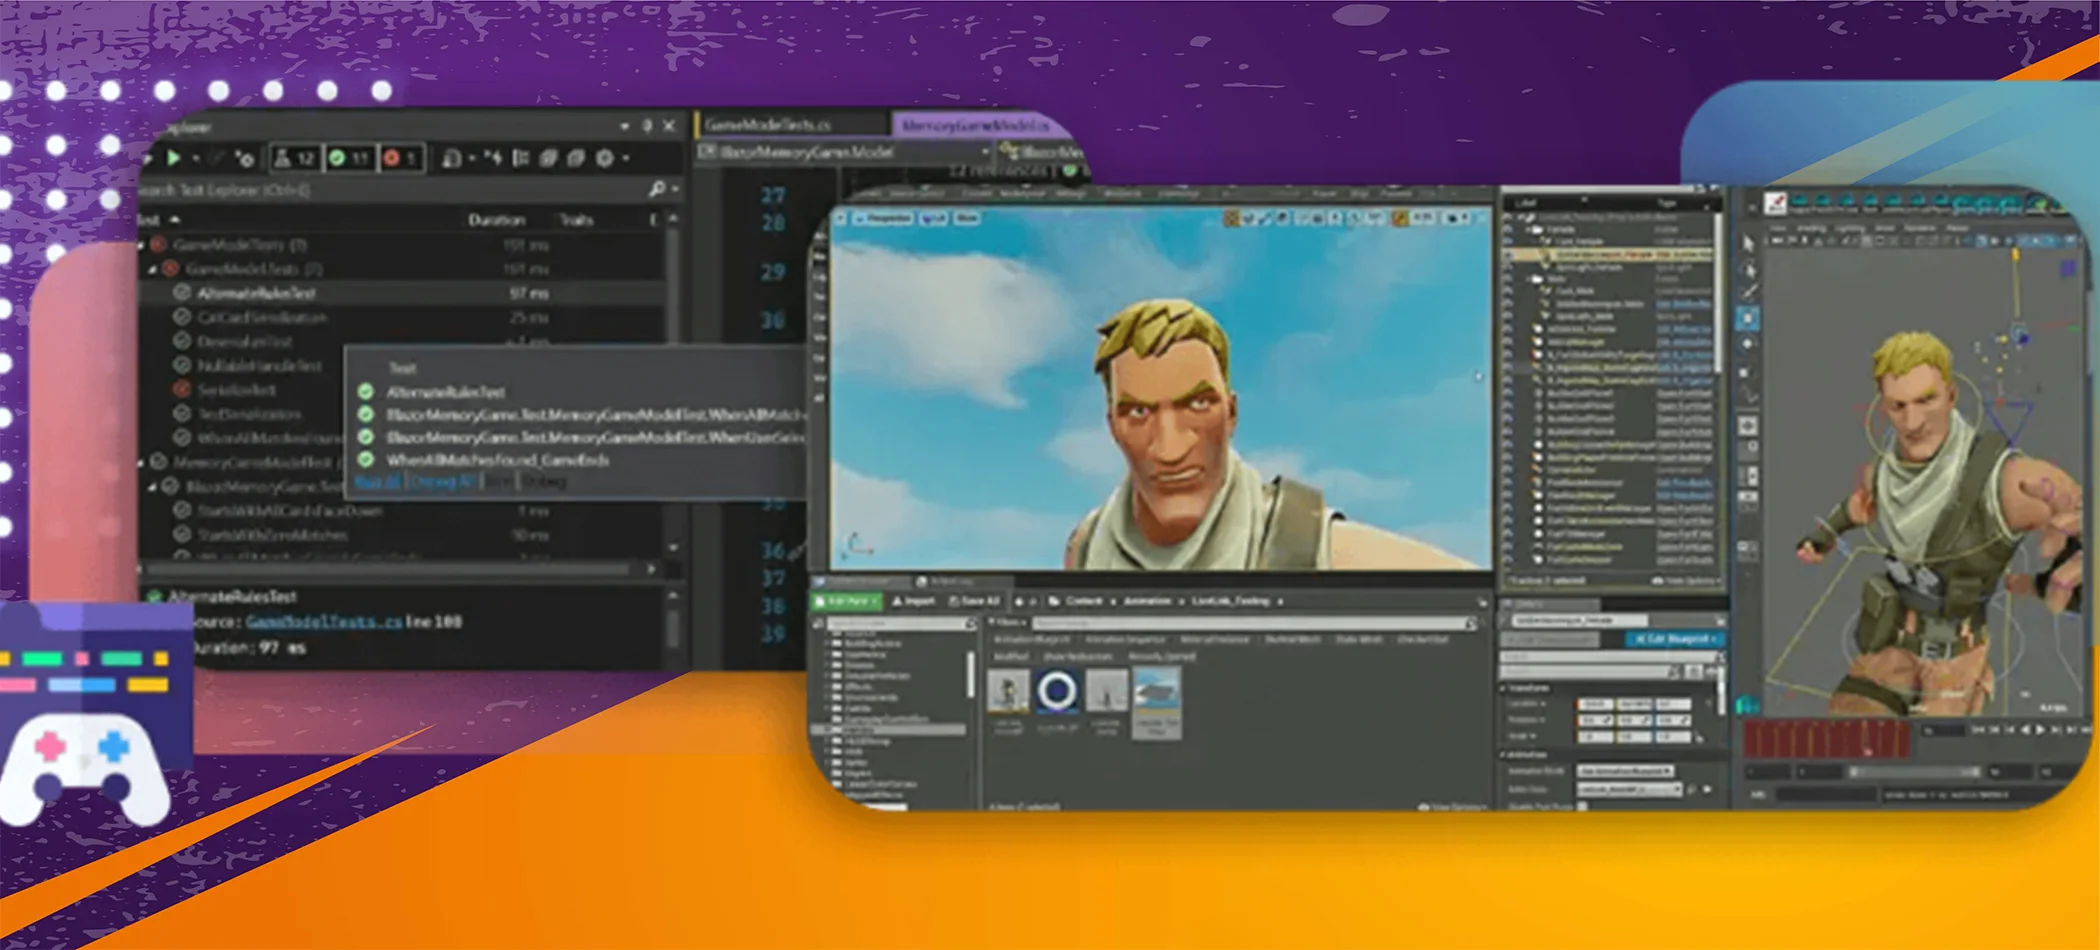
Task: Click Import in the Content Browser
Action: coord(913,601)
